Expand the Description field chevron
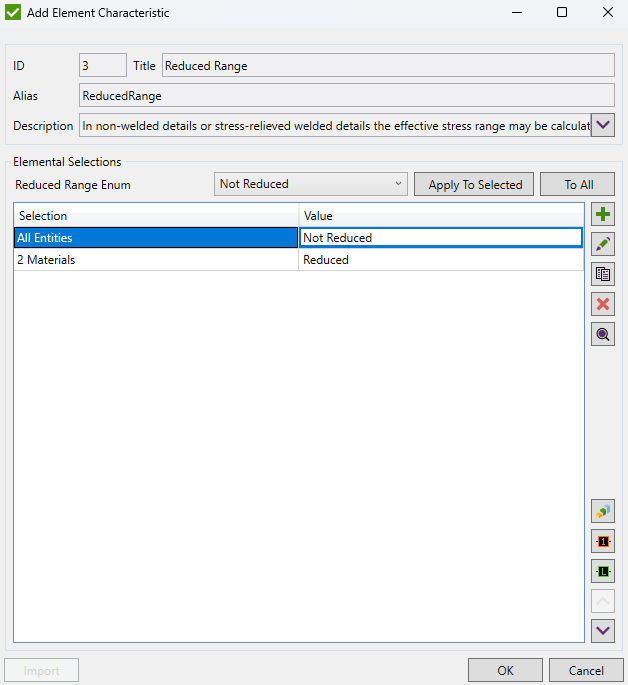 603,126
